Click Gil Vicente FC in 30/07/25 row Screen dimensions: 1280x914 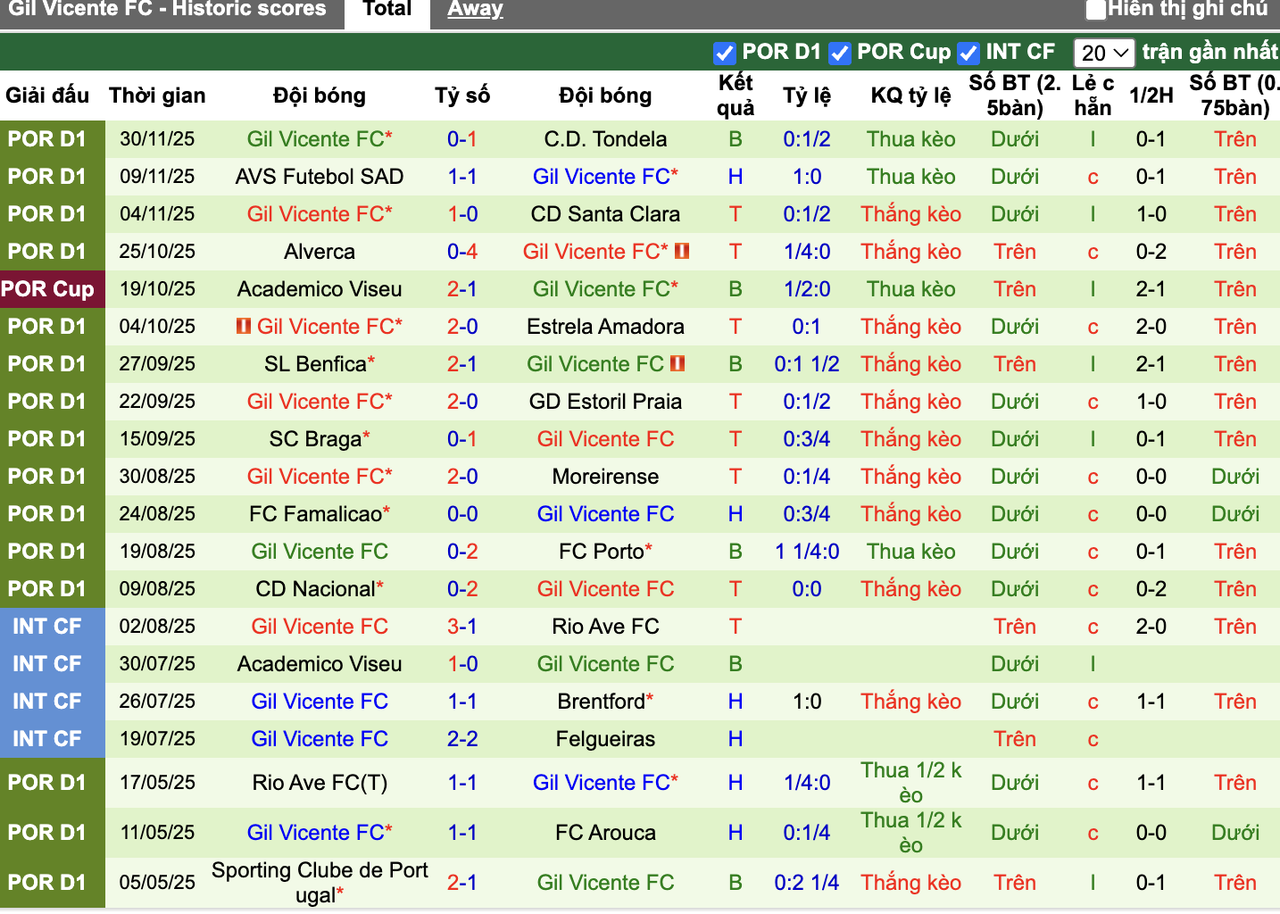point(605,664)
